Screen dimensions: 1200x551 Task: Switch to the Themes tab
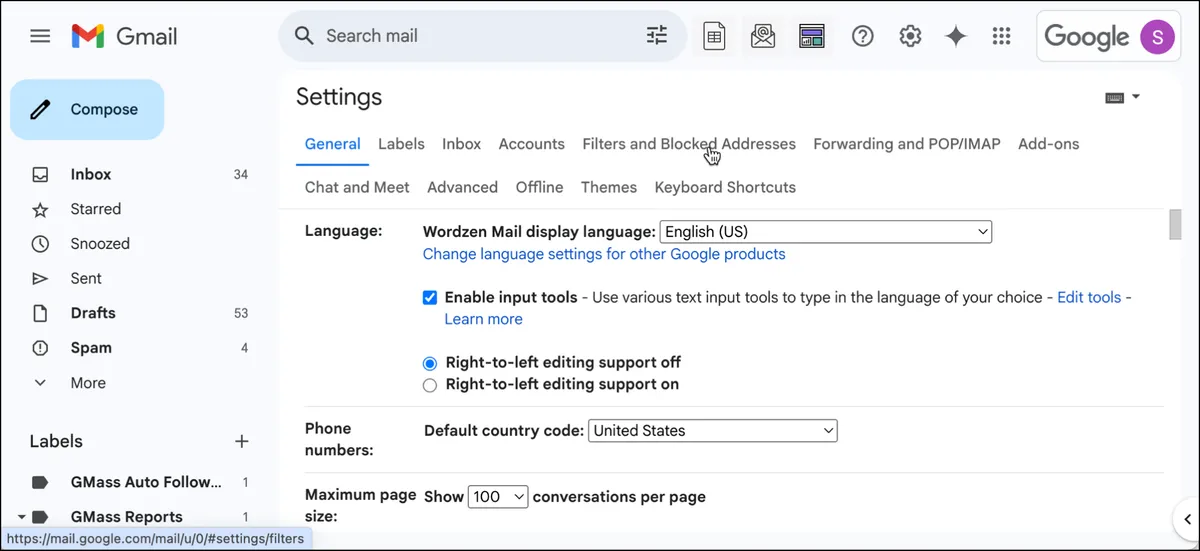609,187
